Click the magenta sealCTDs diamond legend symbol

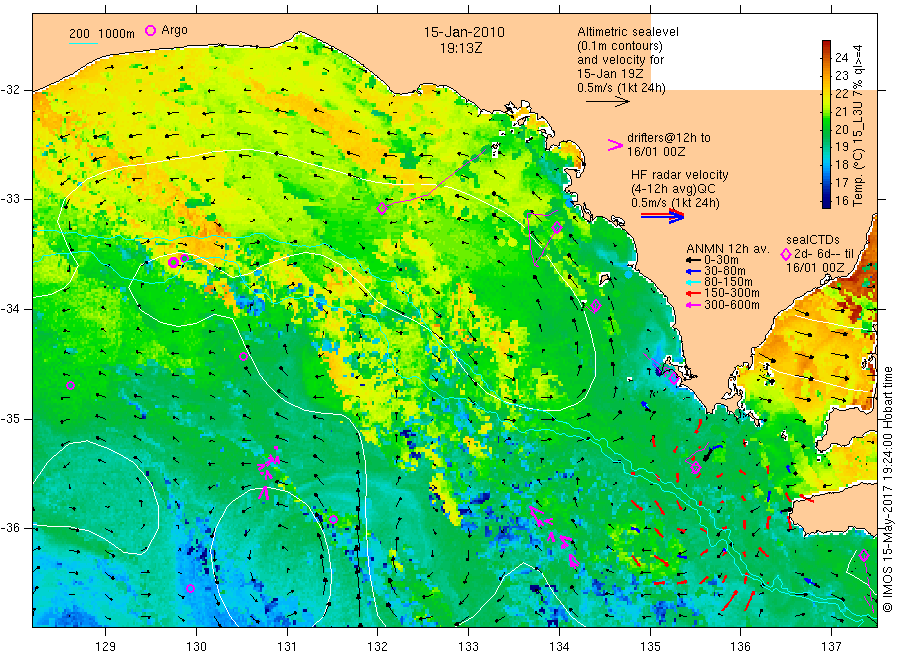[x=785, y=254]
